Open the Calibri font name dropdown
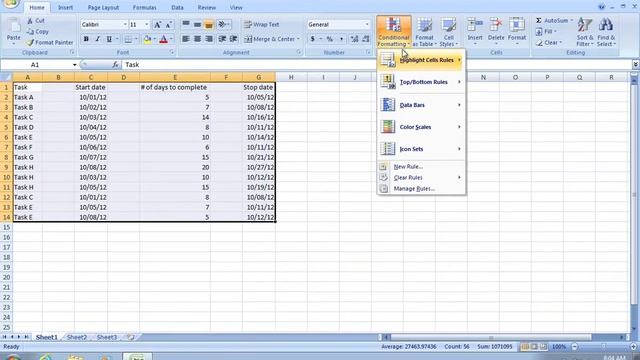Viewport: 640px width, 360px height. [125, 24]
